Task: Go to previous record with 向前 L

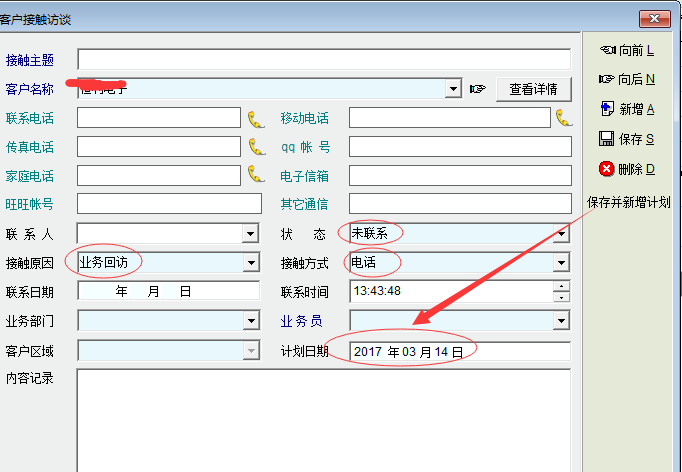Action: [626, 50]
